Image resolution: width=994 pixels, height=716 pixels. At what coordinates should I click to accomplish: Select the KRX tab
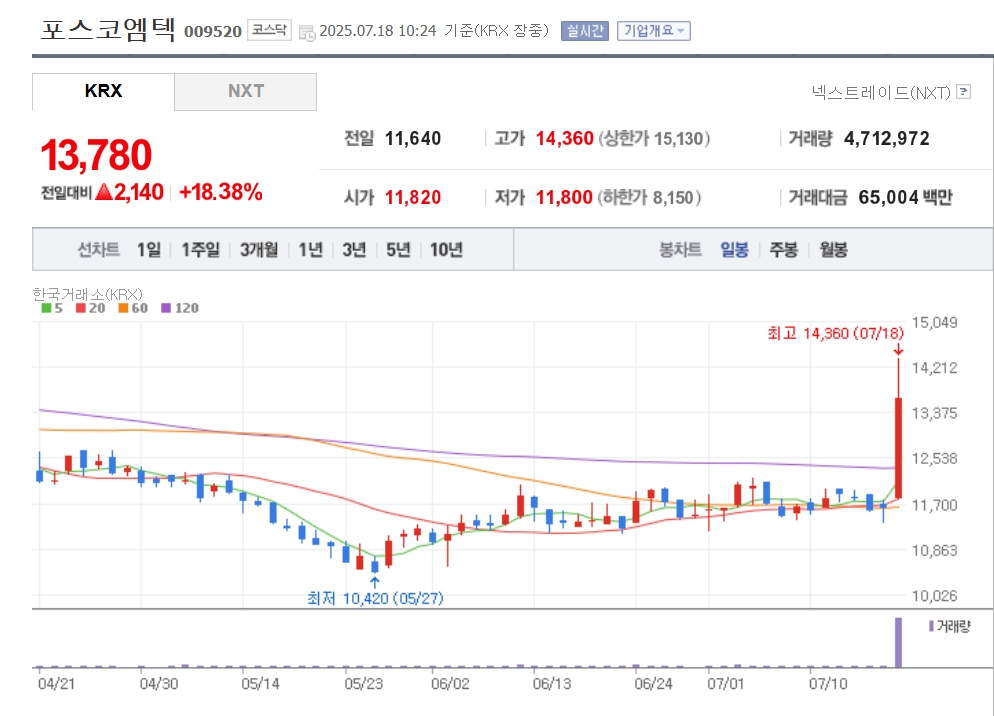[x=103, y=91]
